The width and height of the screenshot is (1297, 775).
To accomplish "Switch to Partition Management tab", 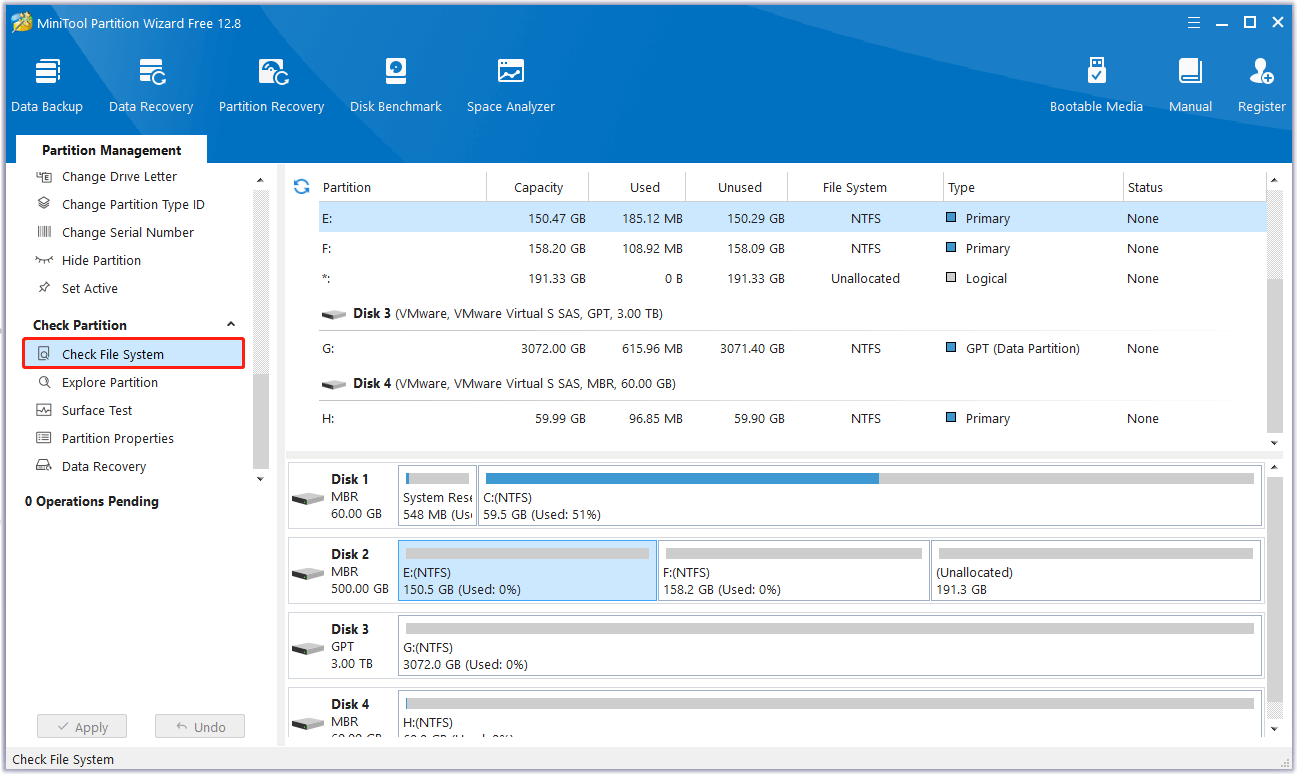I will (x=112, y=150).
